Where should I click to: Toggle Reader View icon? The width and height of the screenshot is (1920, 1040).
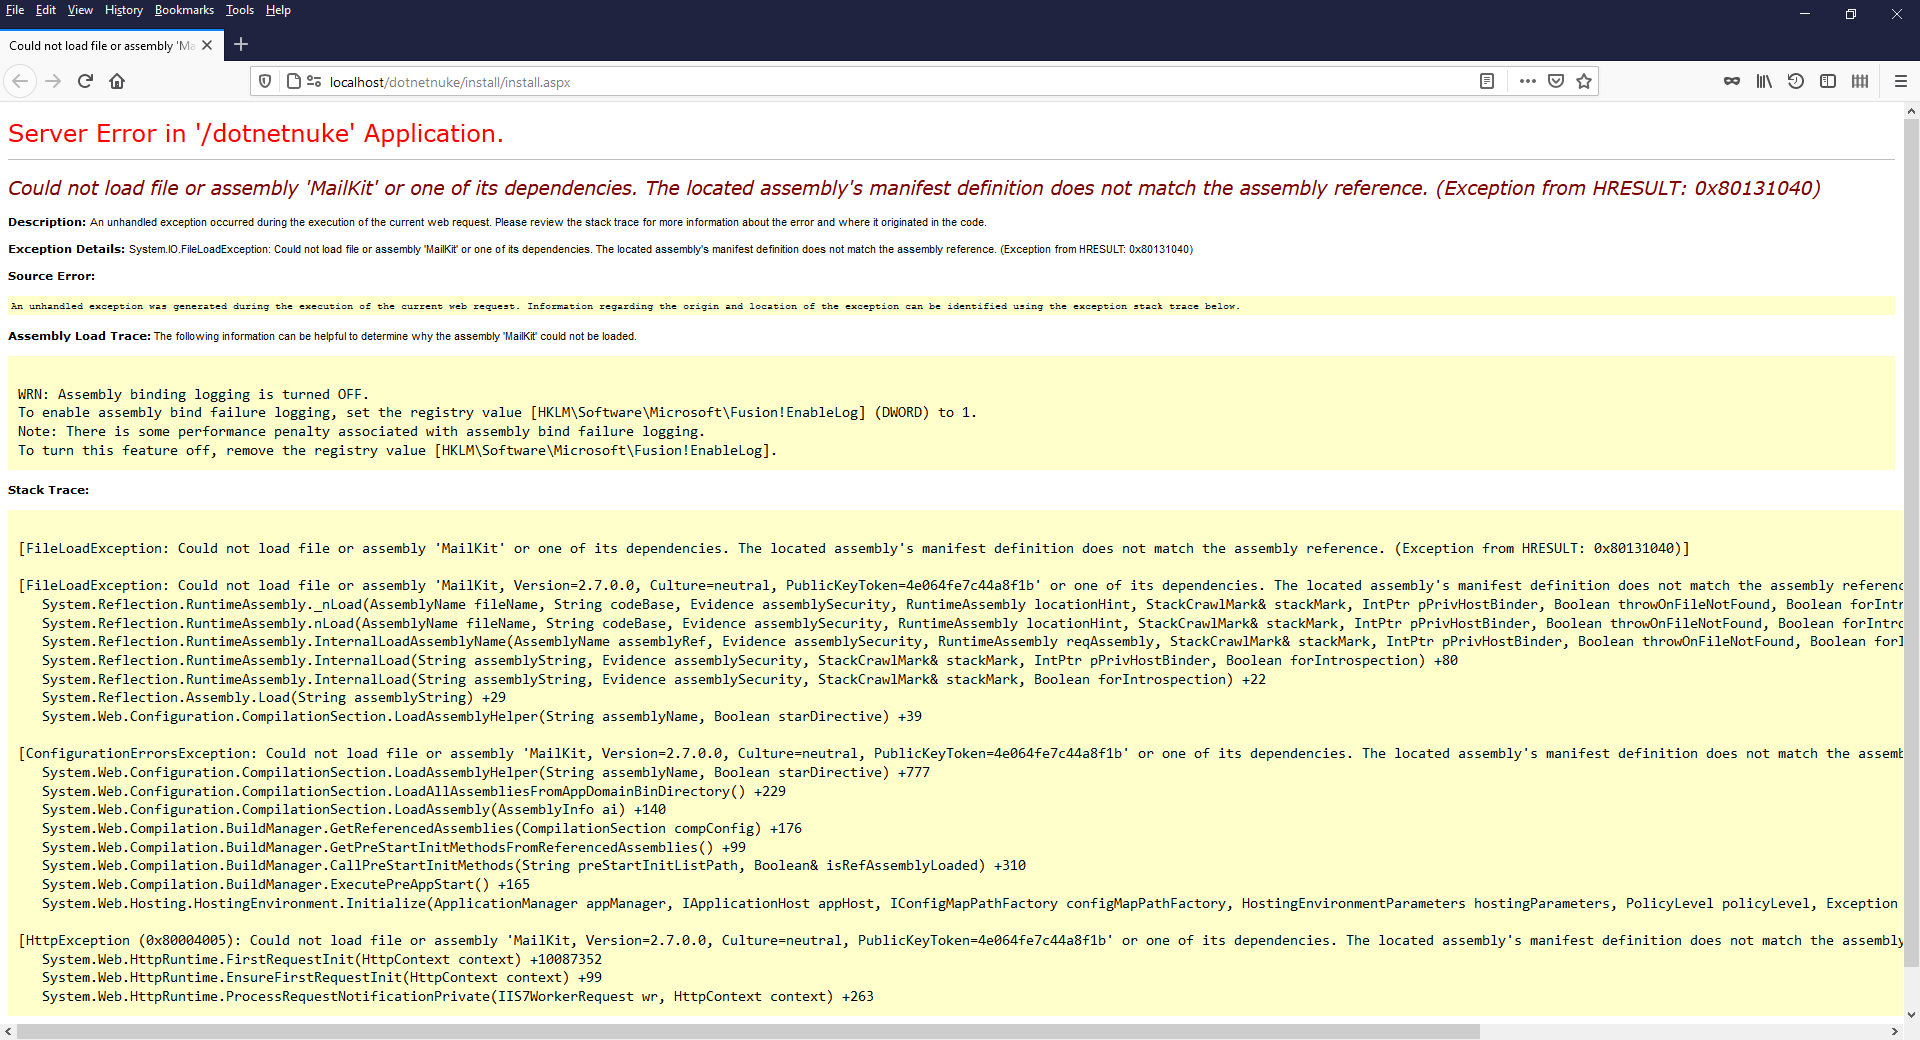(1487, 81)
